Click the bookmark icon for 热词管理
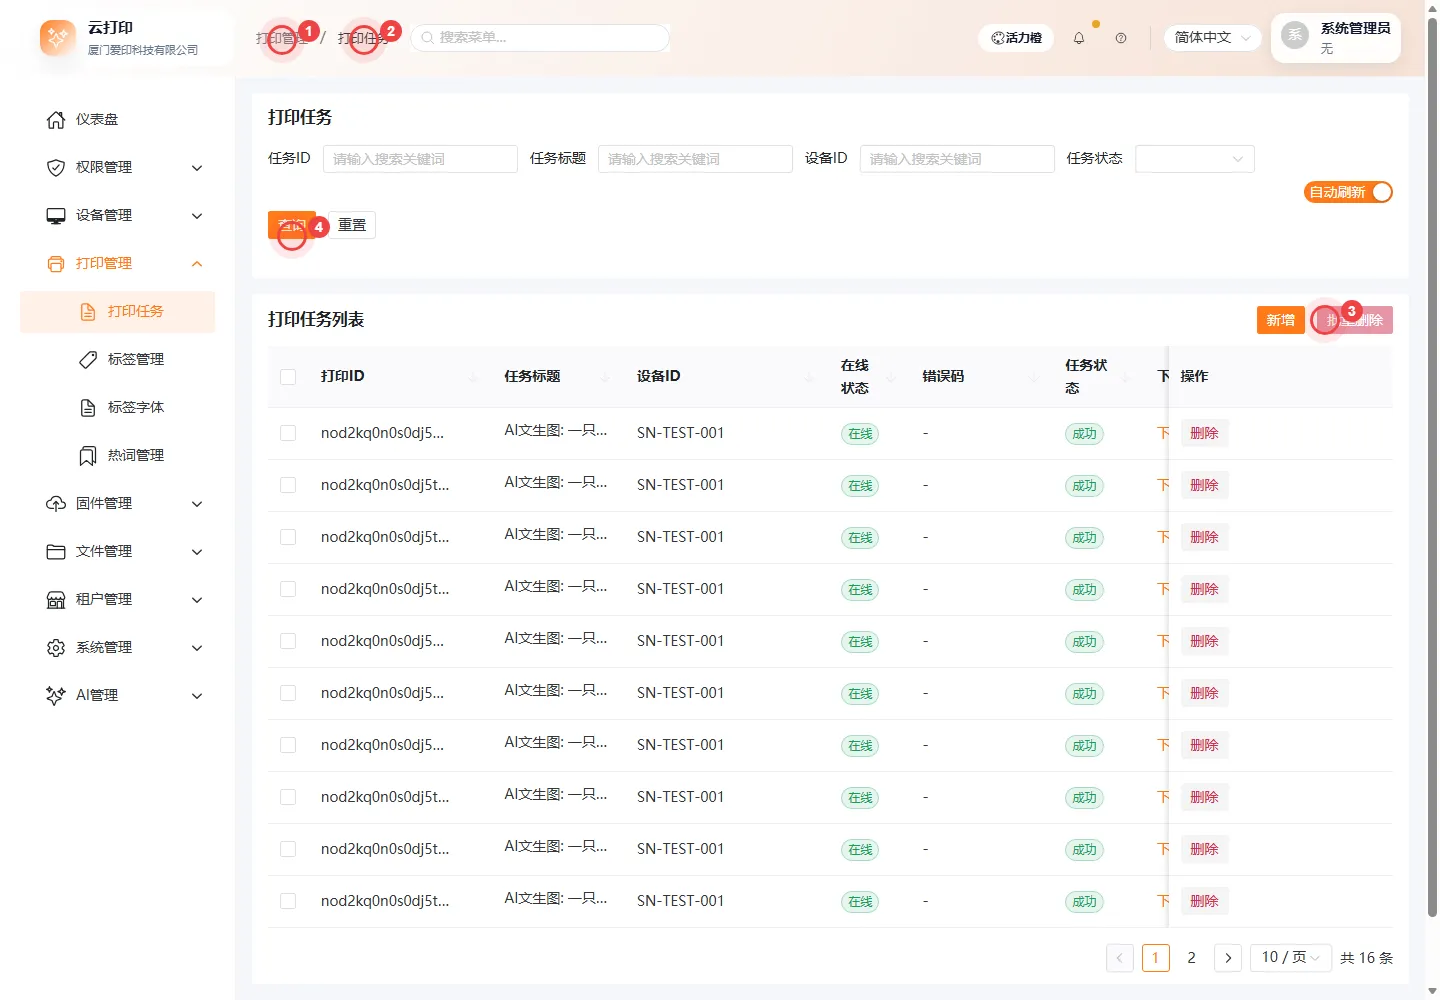1440x1000 pixels. (x=88, y=456)
